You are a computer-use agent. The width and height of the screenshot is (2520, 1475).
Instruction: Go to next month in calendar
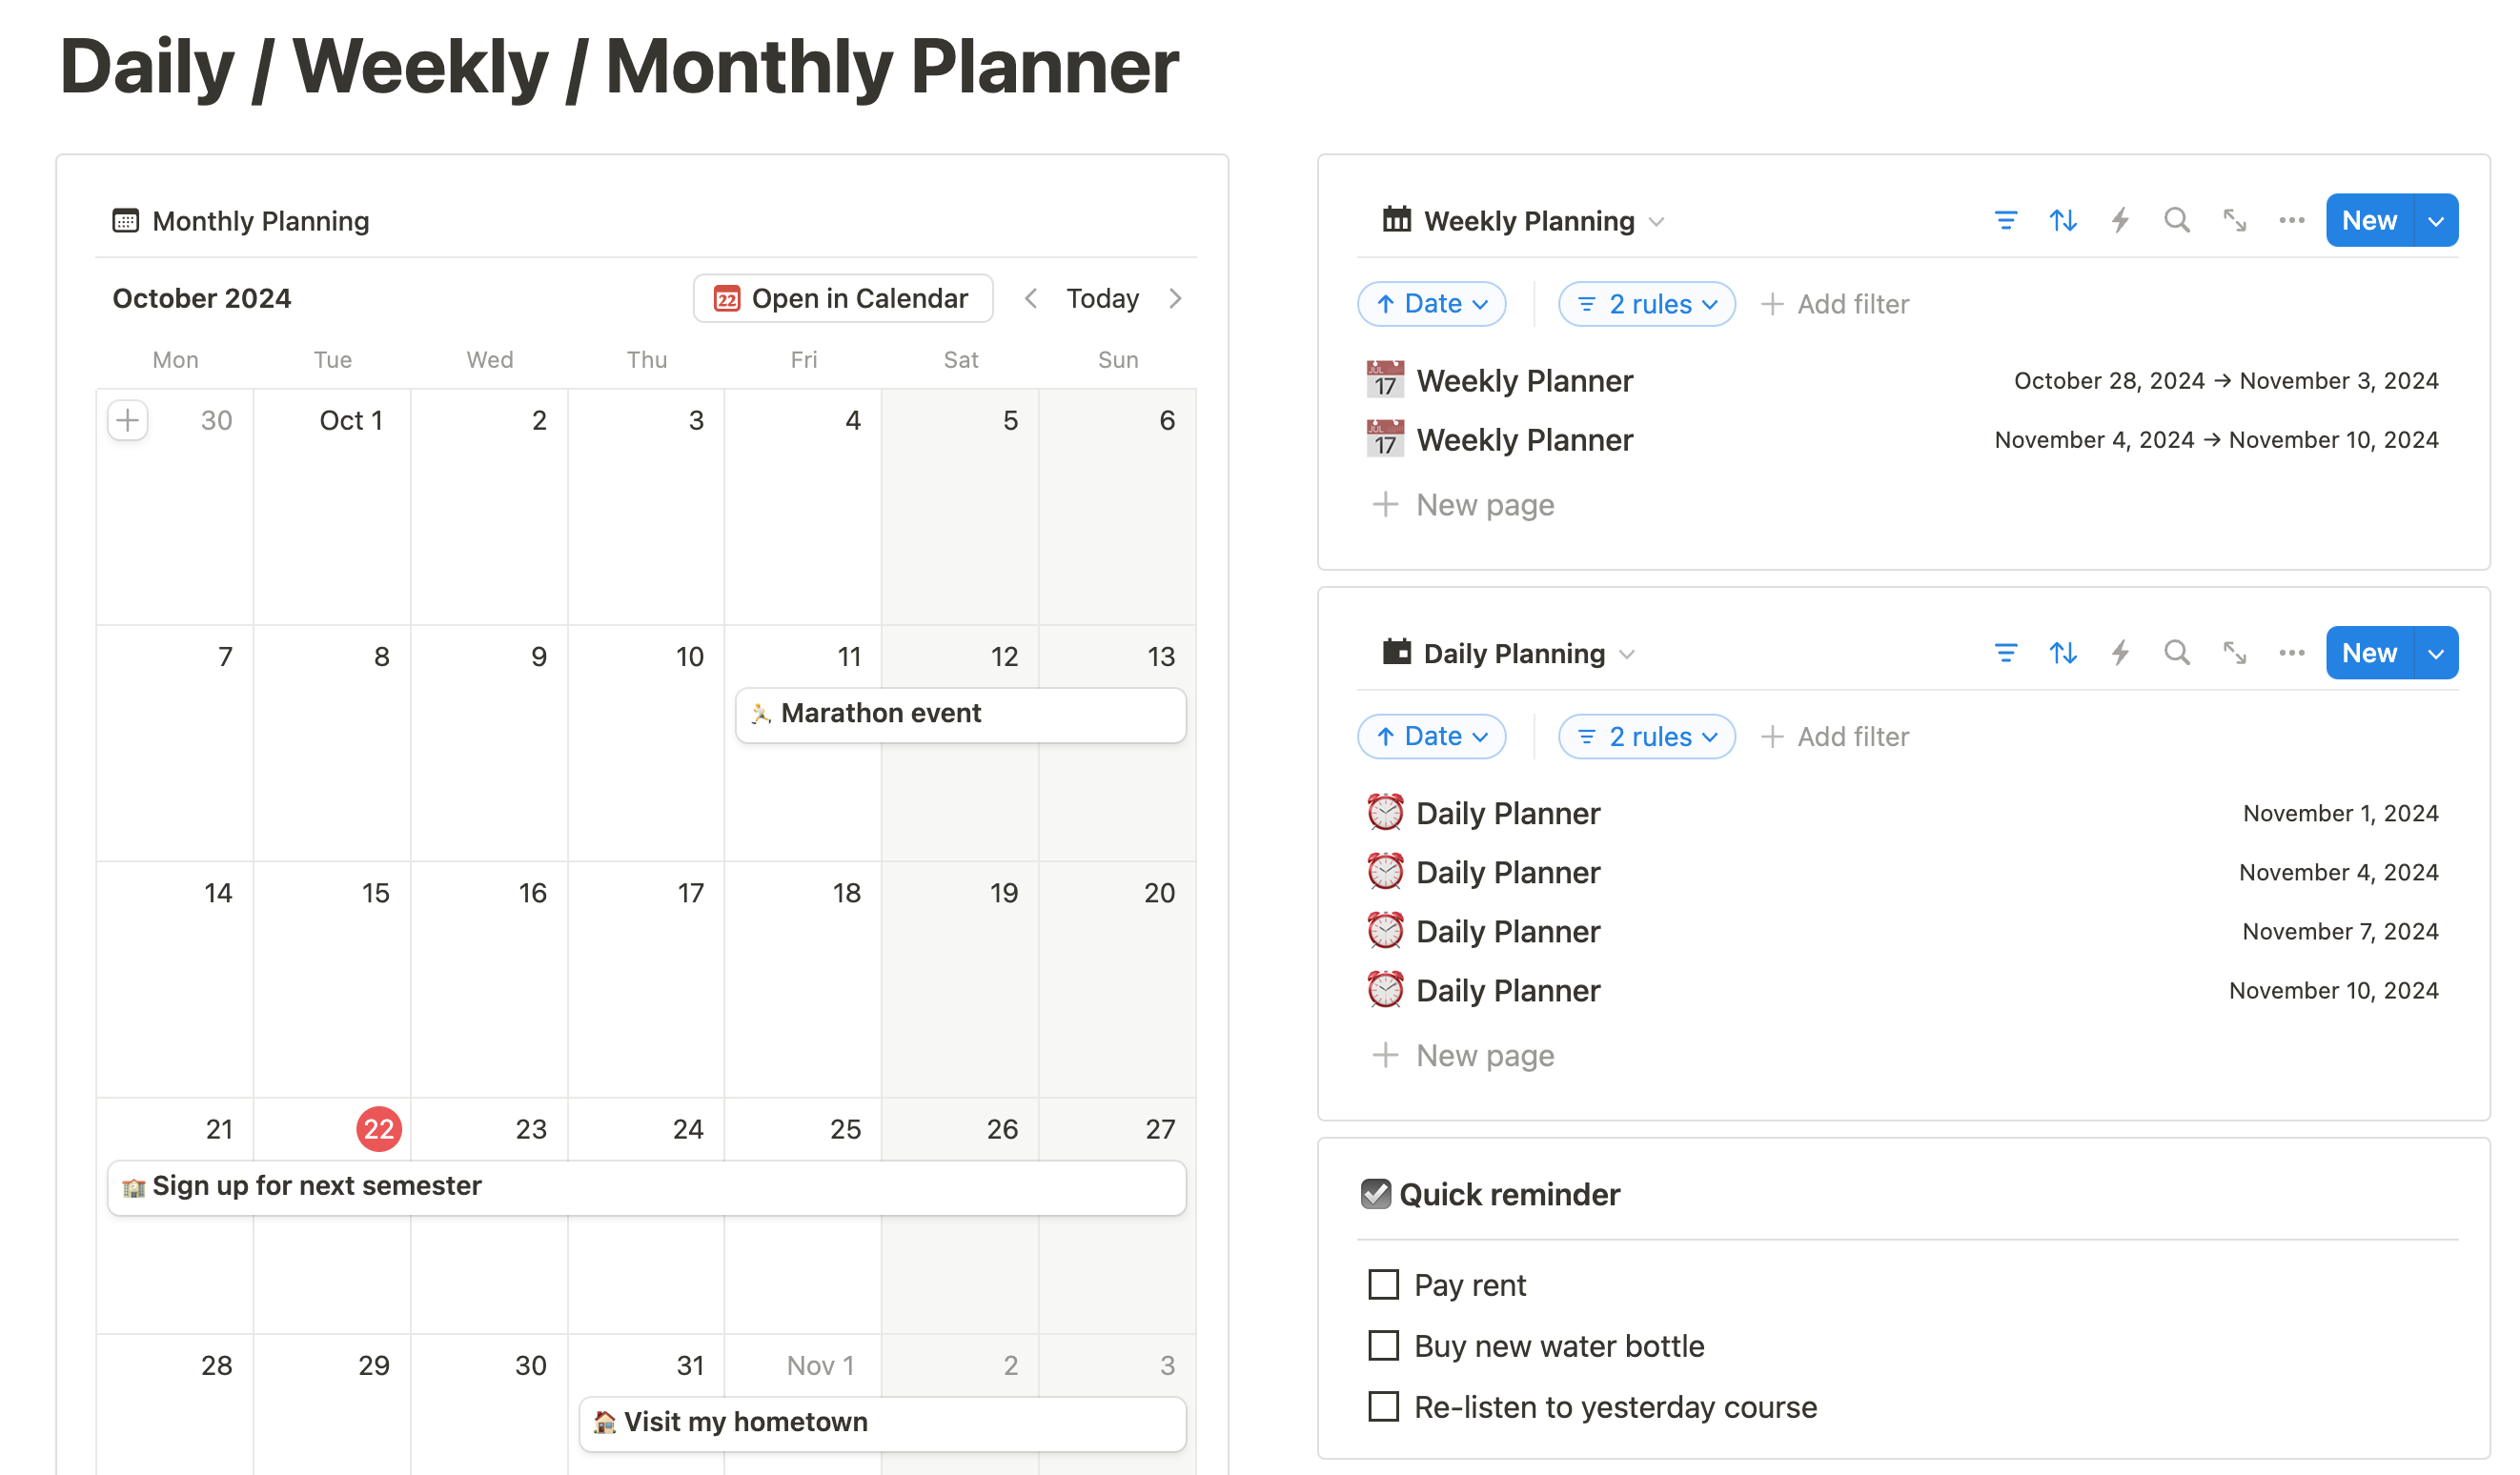[x=1175, y=298]
